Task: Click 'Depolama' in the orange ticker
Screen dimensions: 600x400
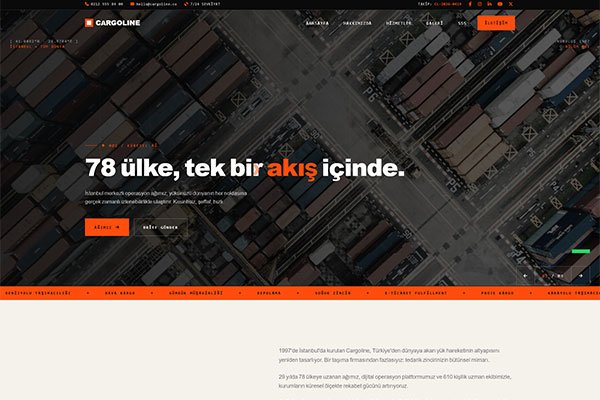Action: pos(269,293)
